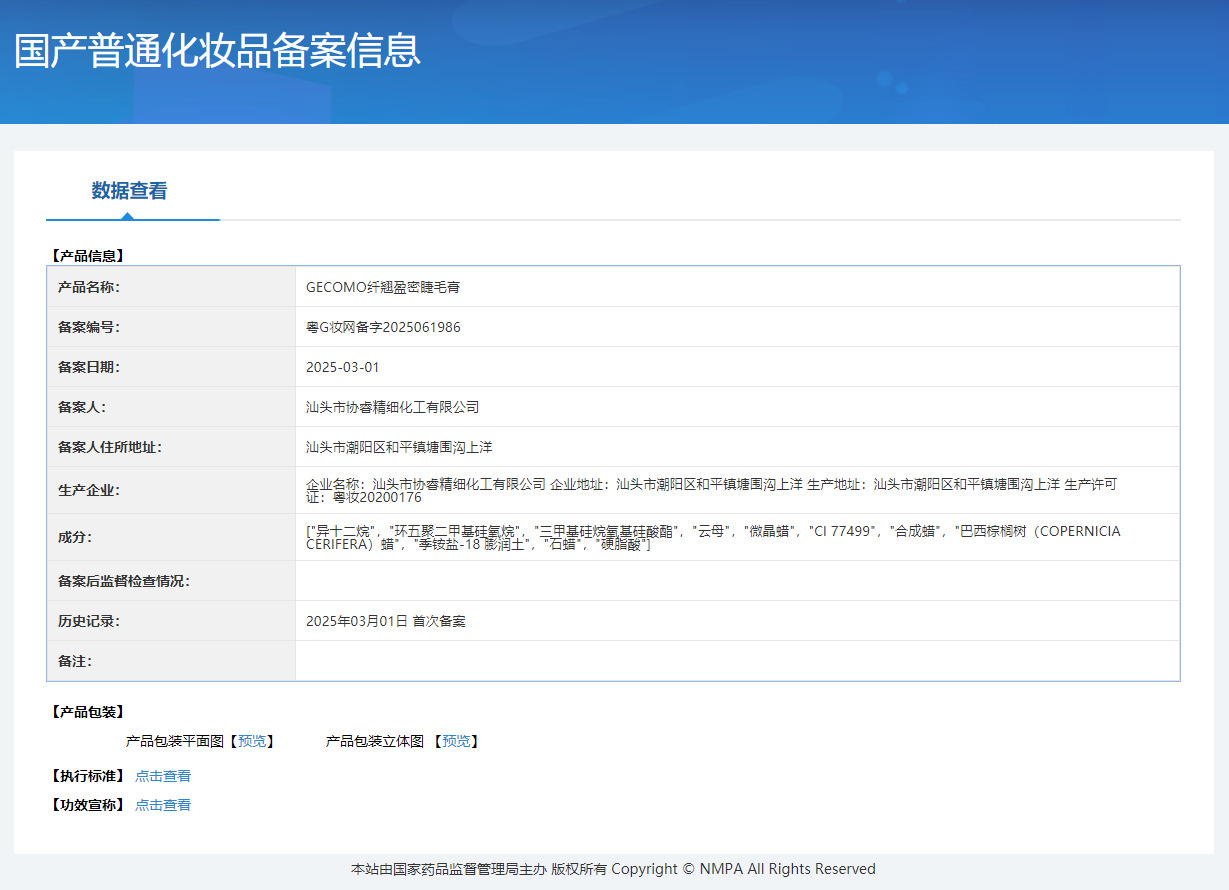Viewport: 1229px width, 890px height.
Task: Click the 【执行标准】 label
Action: tap(87, 776)
